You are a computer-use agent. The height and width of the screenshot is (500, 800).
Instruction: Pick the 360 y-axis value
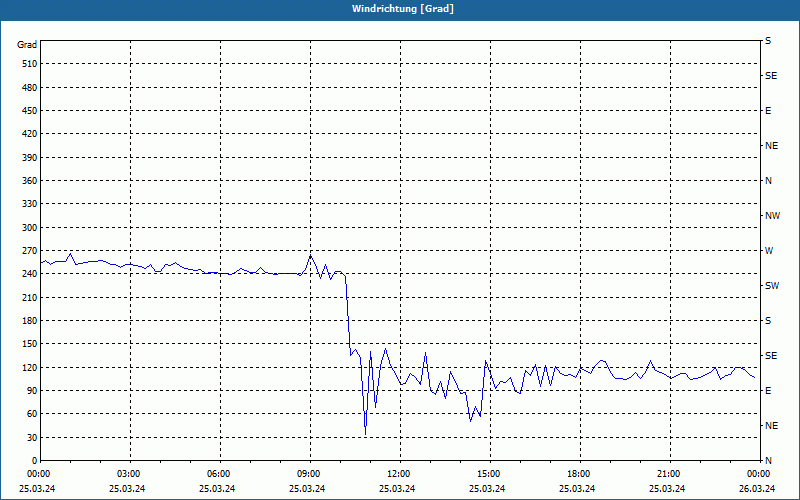click(30, 181)
